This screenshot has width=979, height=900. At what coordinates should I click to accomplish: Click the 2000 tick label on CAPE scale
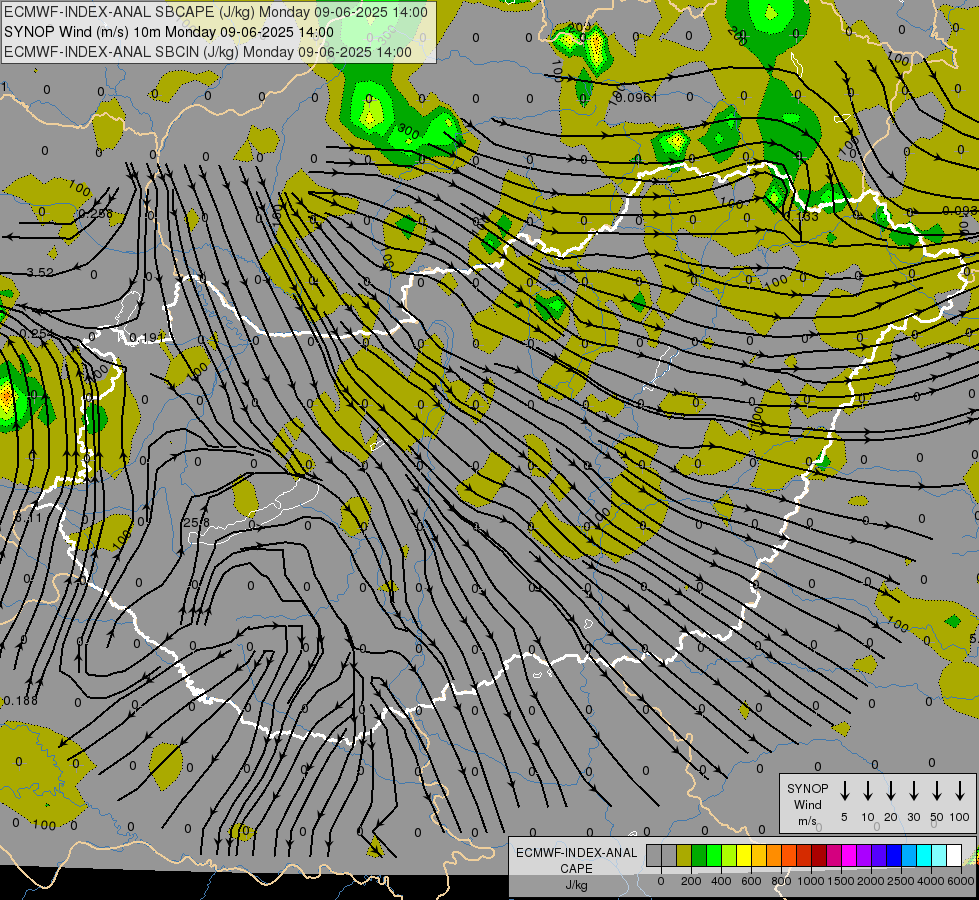click(x=871, y=881)
